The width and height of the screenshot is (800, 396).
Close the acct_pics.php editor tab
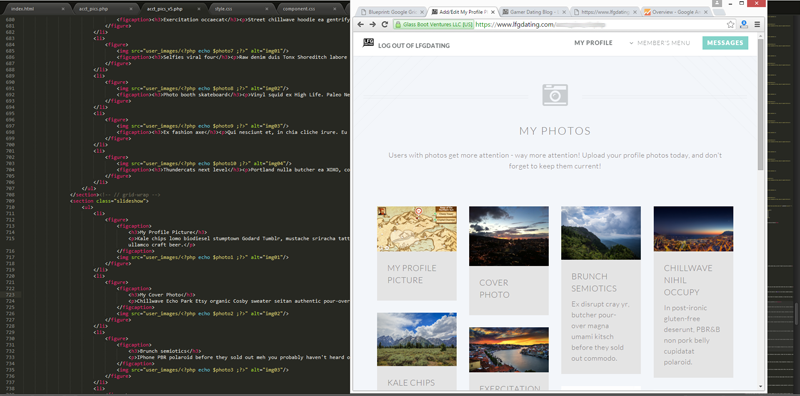(131, 9)
